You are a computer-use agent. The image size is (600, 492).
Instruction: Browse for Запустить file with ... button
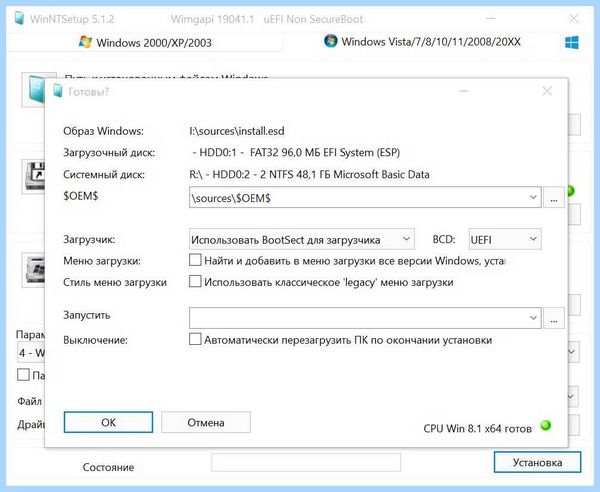[554, 318]
